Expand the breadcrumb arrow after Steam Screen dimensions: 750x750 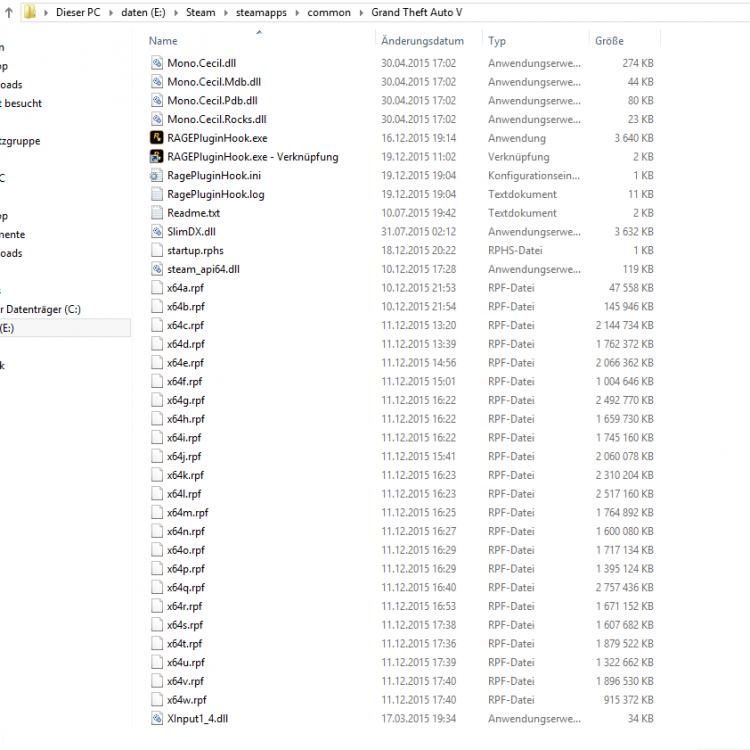pyautogui.click(x=226, y=13)
